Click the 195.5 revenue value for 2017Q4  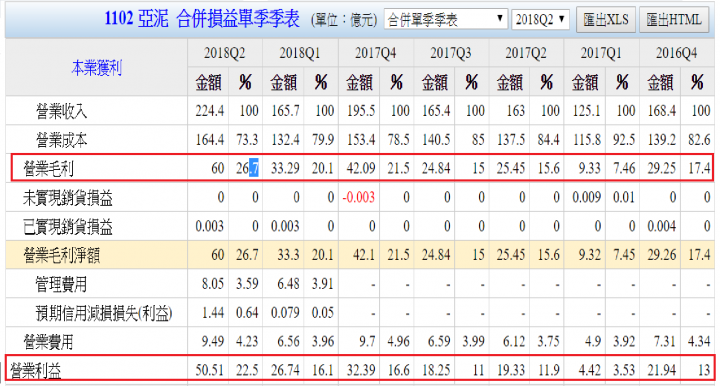coord(360,111)
